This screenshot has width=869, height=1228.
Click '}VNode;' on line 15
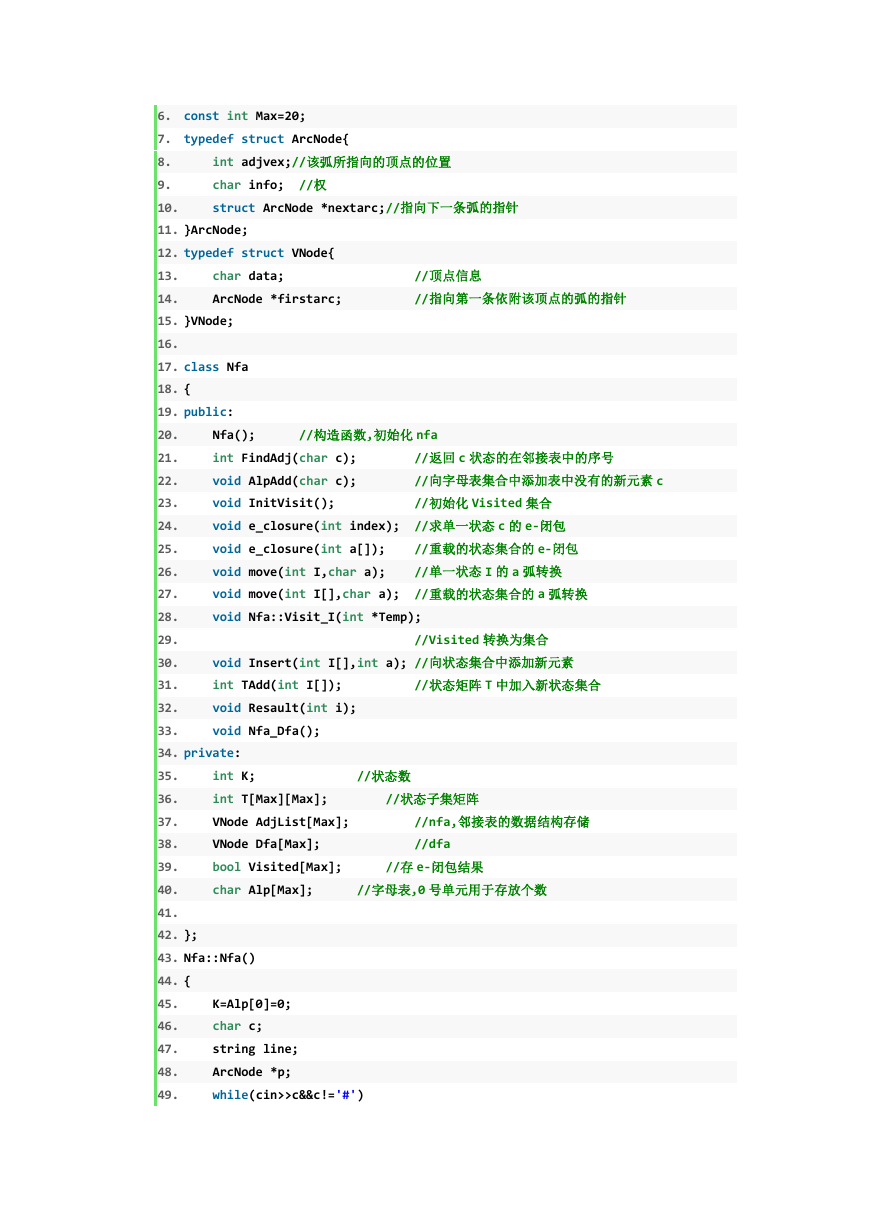pyautogui.click(x=209, y=321)
